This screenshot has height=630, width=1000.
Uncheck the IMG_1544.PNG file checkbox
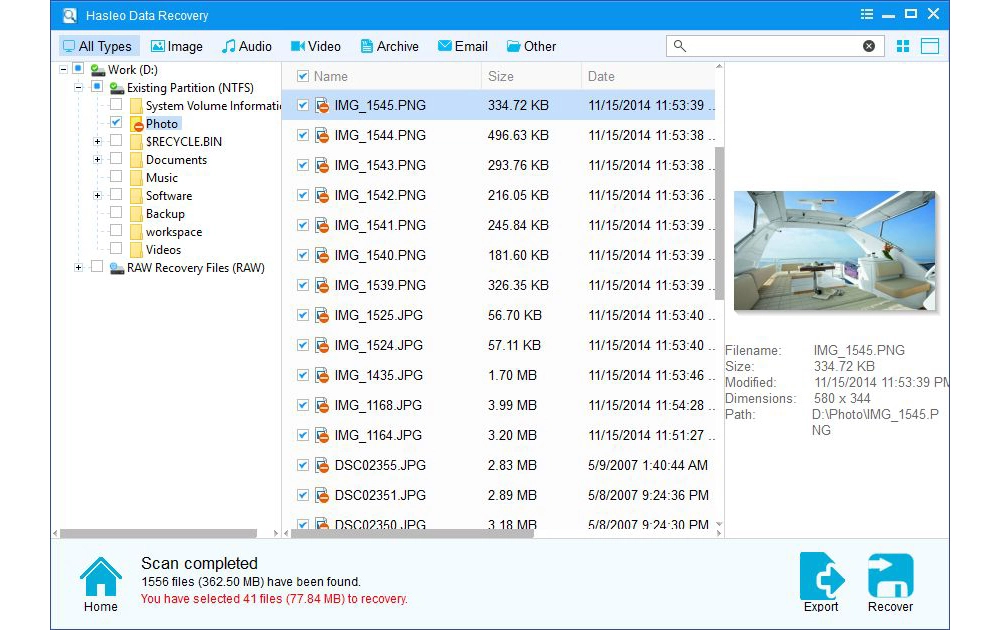303,135
